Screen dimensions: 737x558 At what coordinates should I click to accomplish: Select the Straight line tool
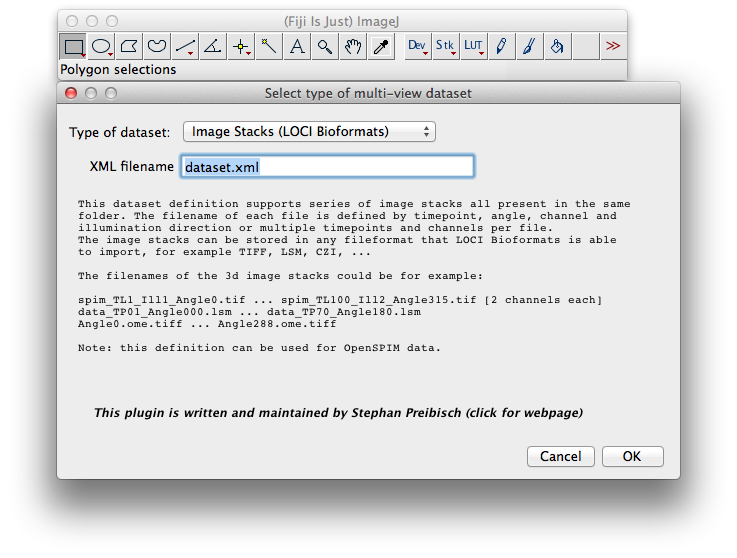click(x=185, y=46)
